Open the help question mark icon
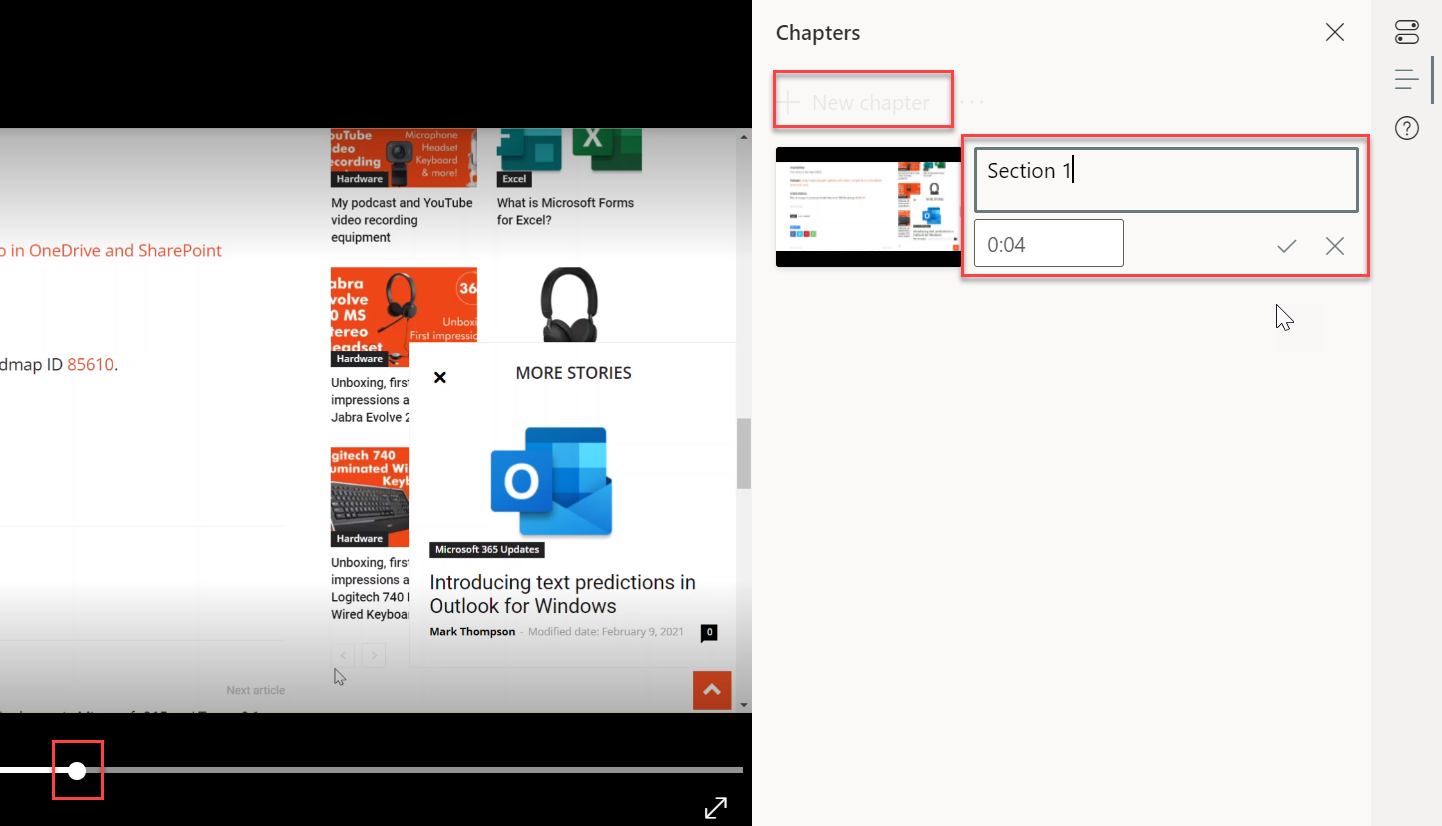This screenshot has height=826, width=1442. [1407, 128]
